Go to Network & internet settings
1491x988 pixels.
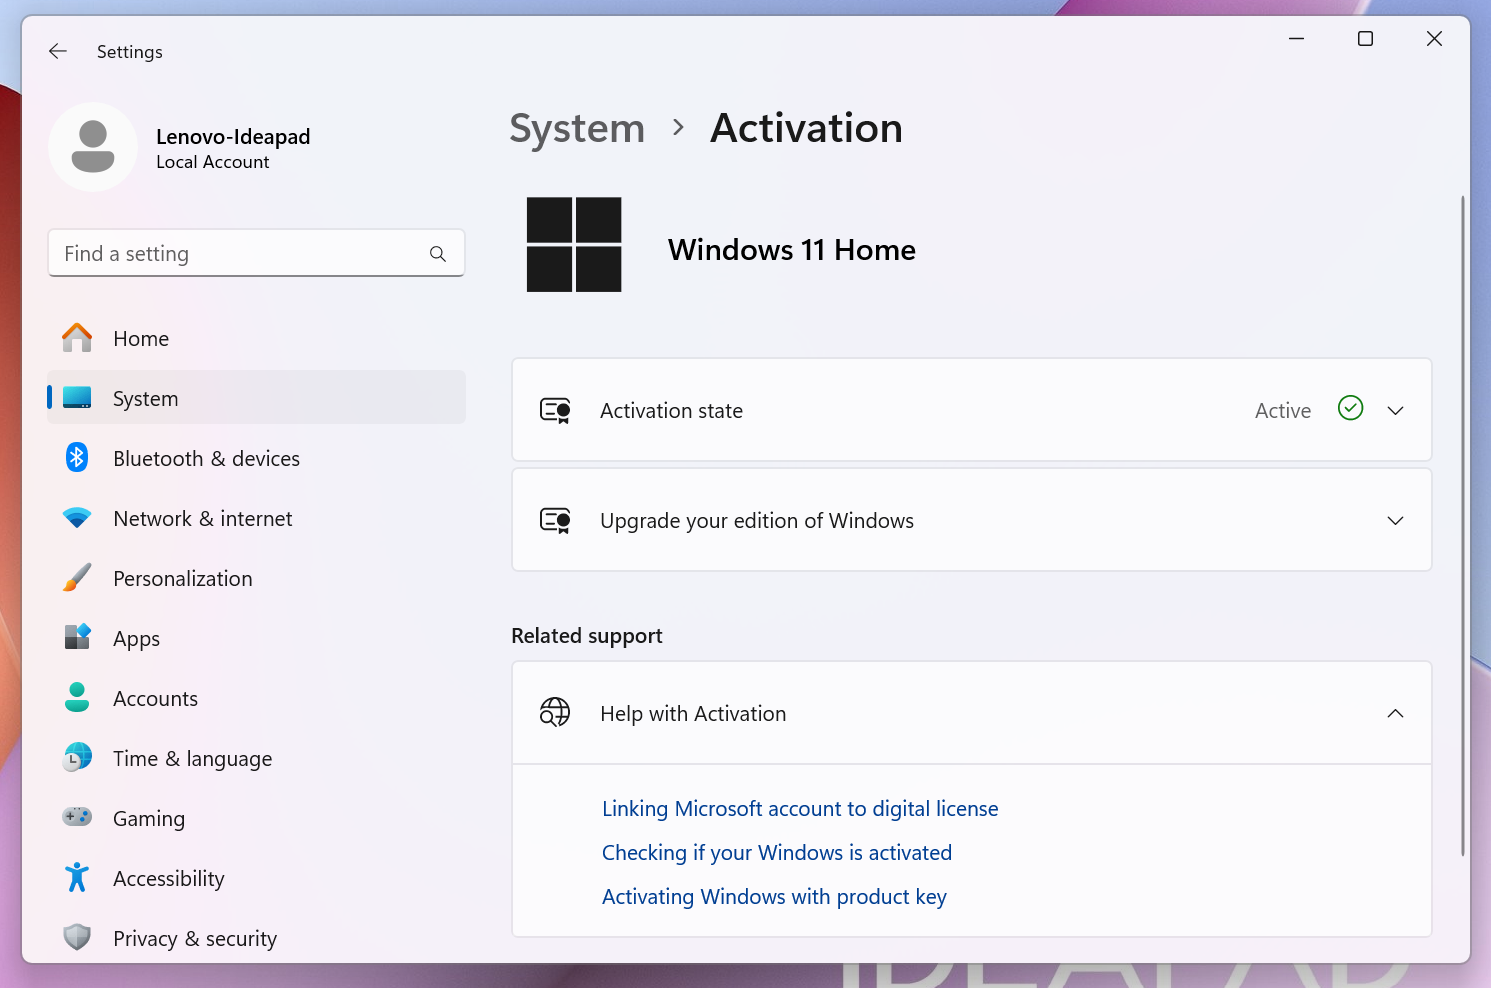pos(256,518)
